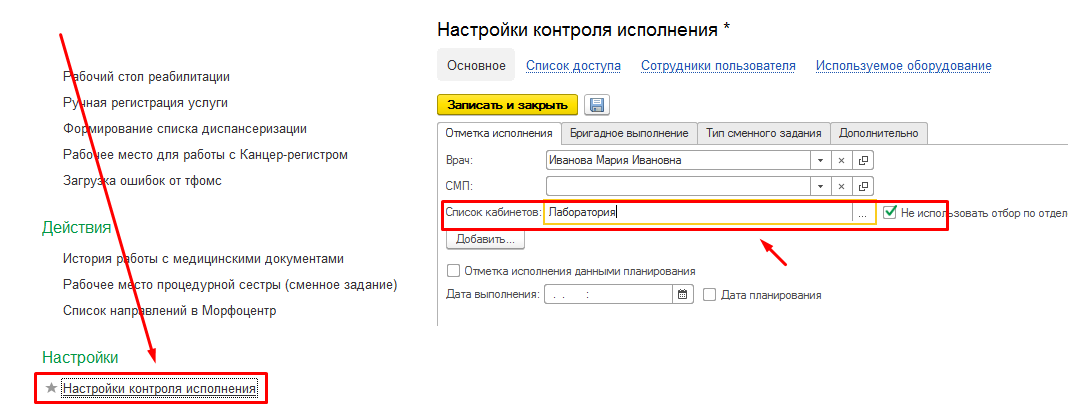Open the СМП record with open-form icon
The width and height of the screenshot is (1079, 405).
(x=864, y=185)
